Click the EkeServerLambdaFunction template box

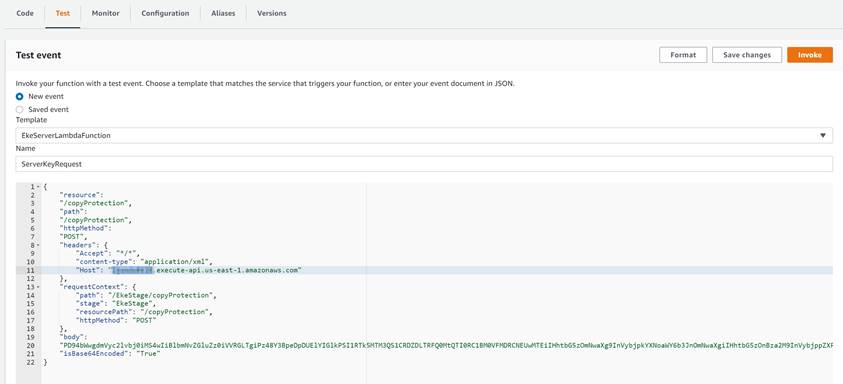click(x=424, y=136)
